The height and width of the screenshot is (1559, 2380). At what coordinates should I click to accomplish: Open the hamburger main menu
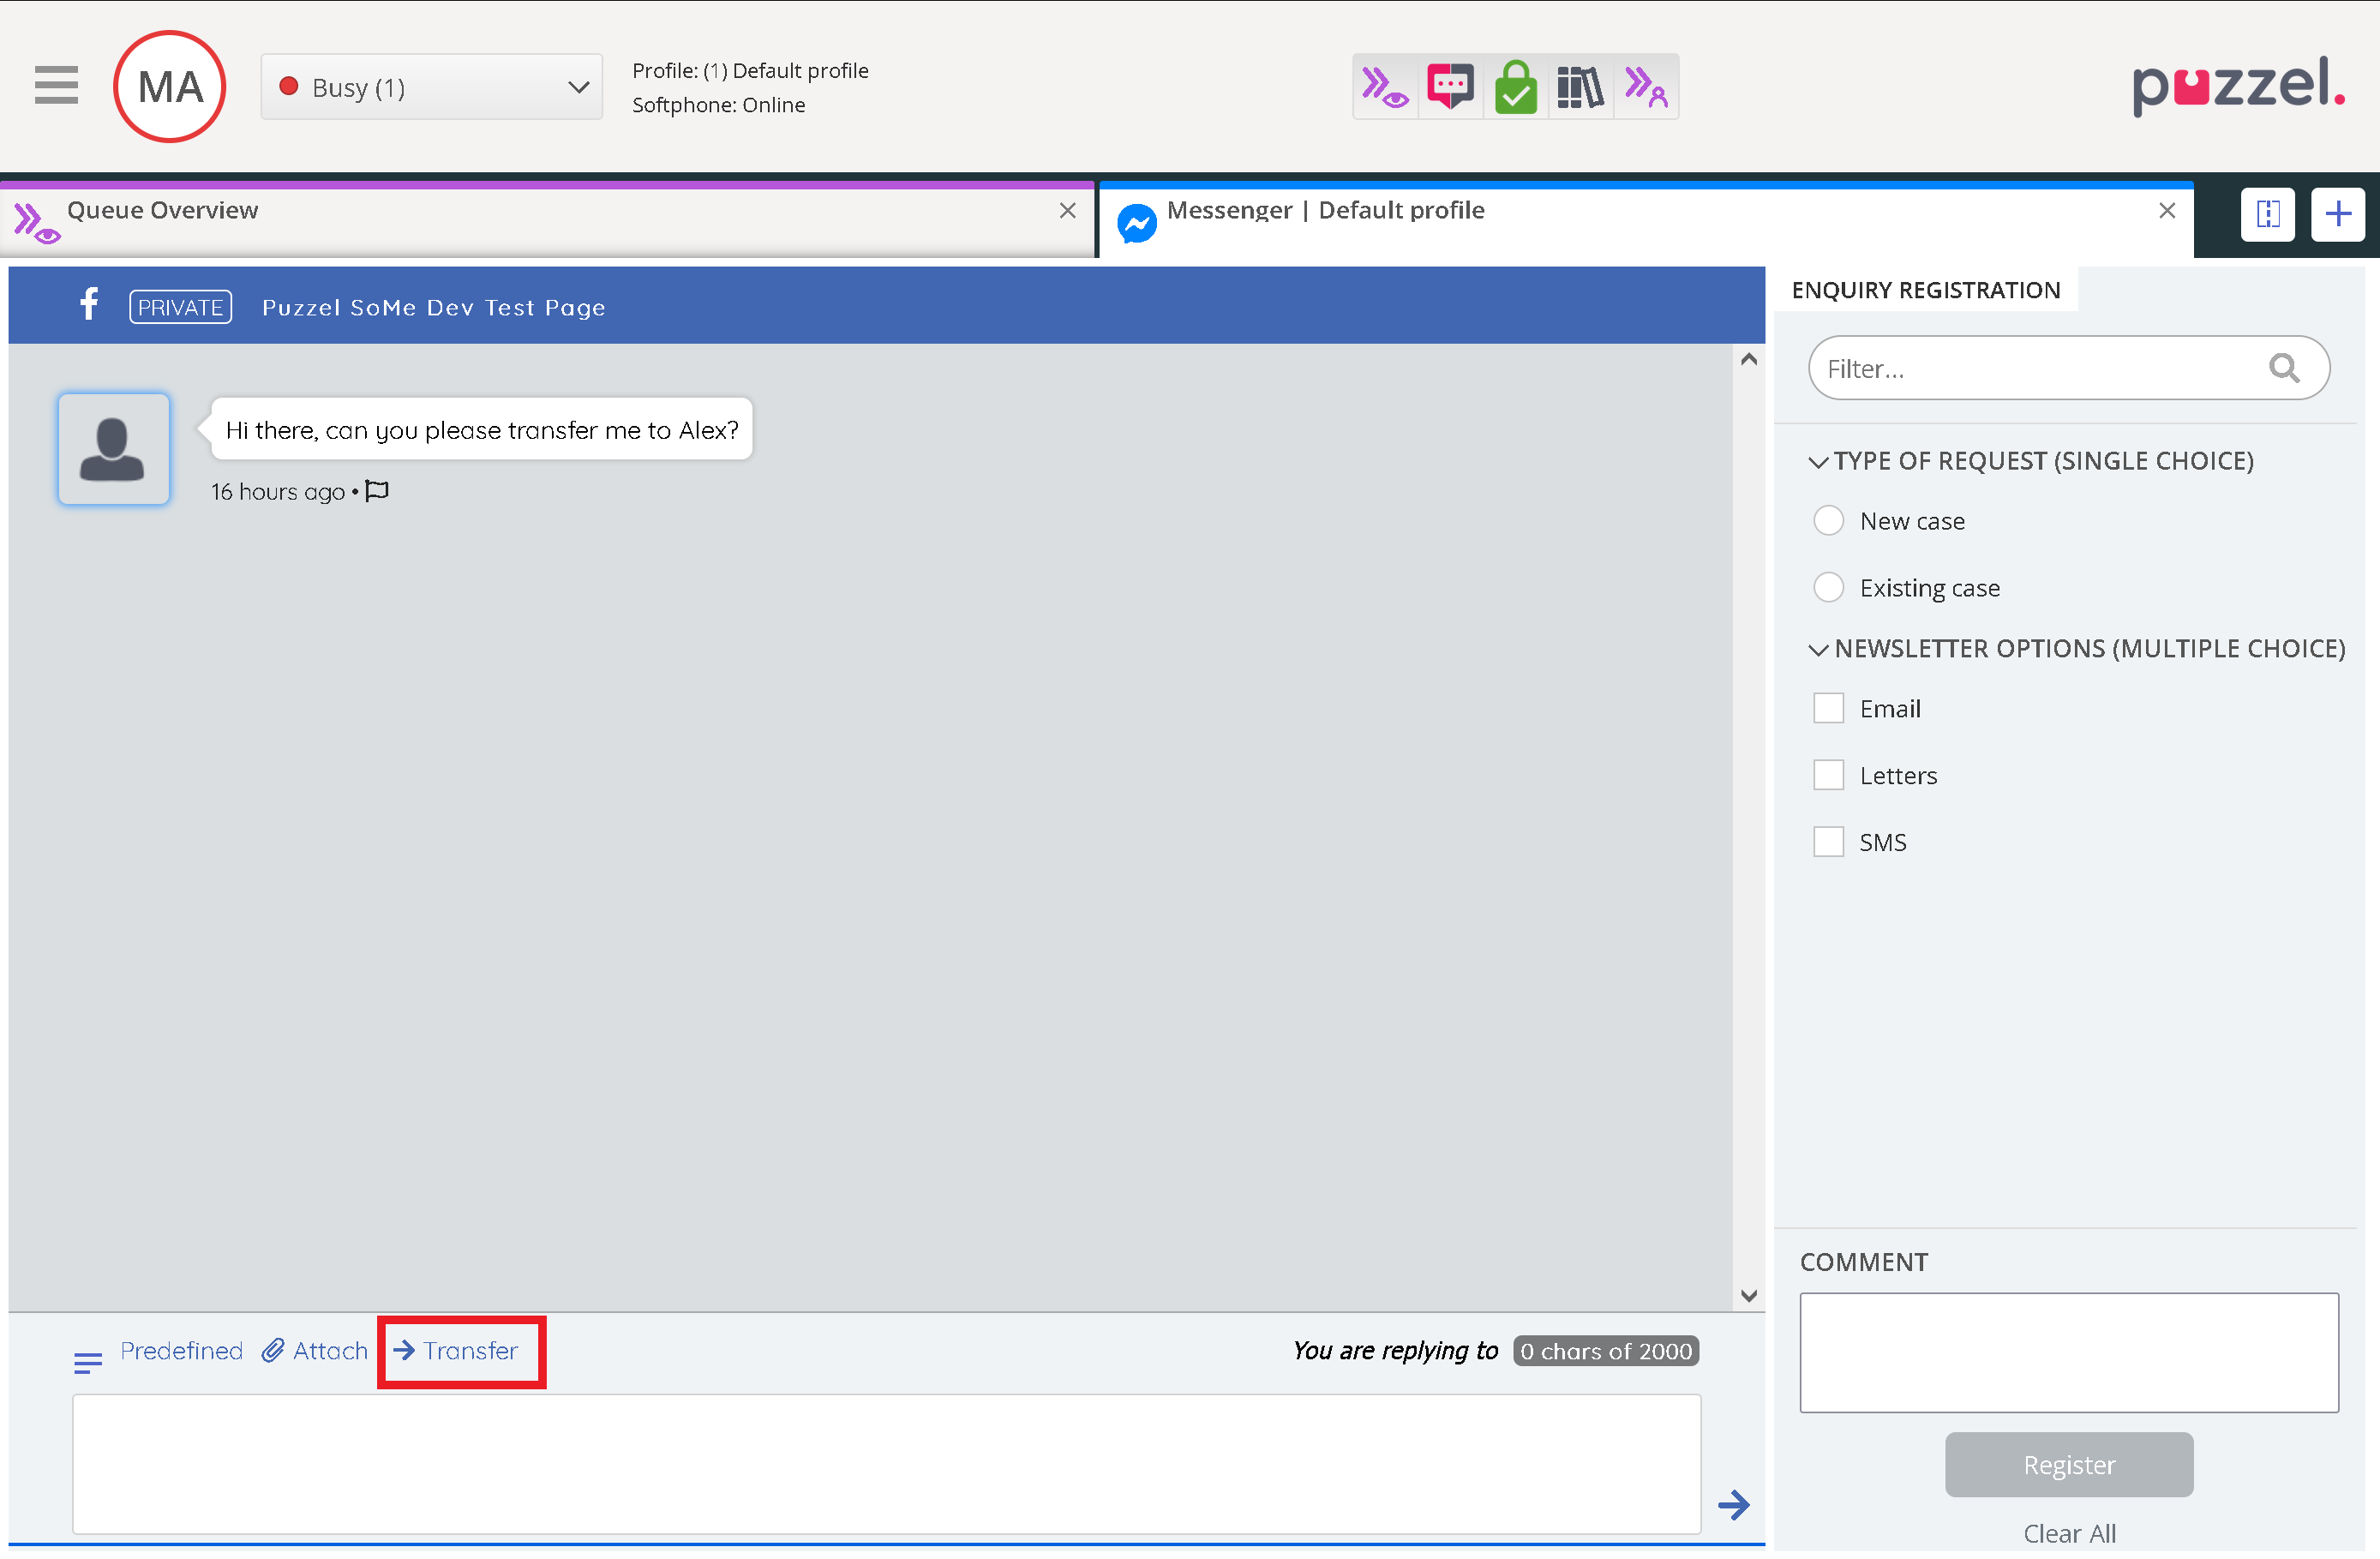(x=56, y=85)
